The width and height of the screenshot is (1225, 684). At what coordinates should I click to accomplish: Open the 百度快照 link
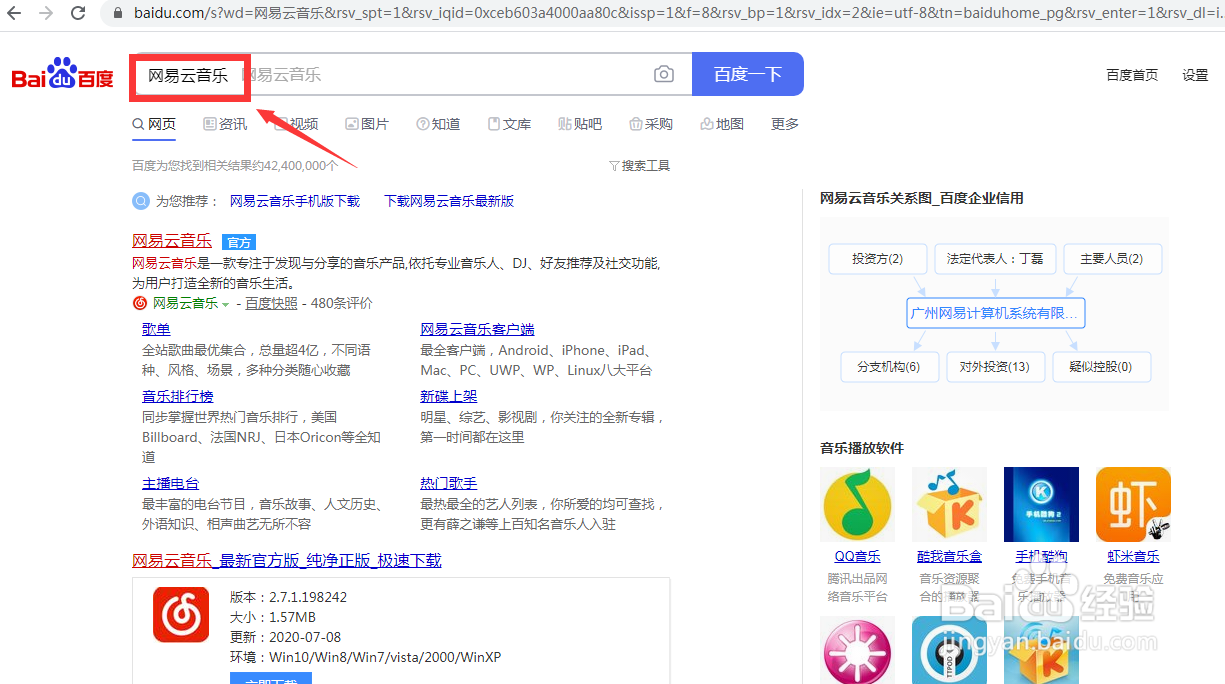(272, 303)
